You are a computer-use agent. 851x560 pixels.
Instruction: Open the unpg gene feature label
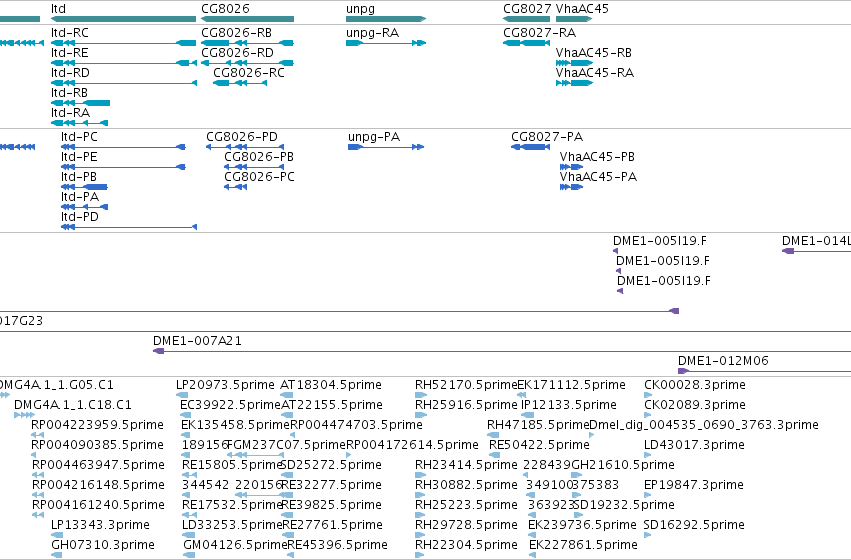point(360,9)
